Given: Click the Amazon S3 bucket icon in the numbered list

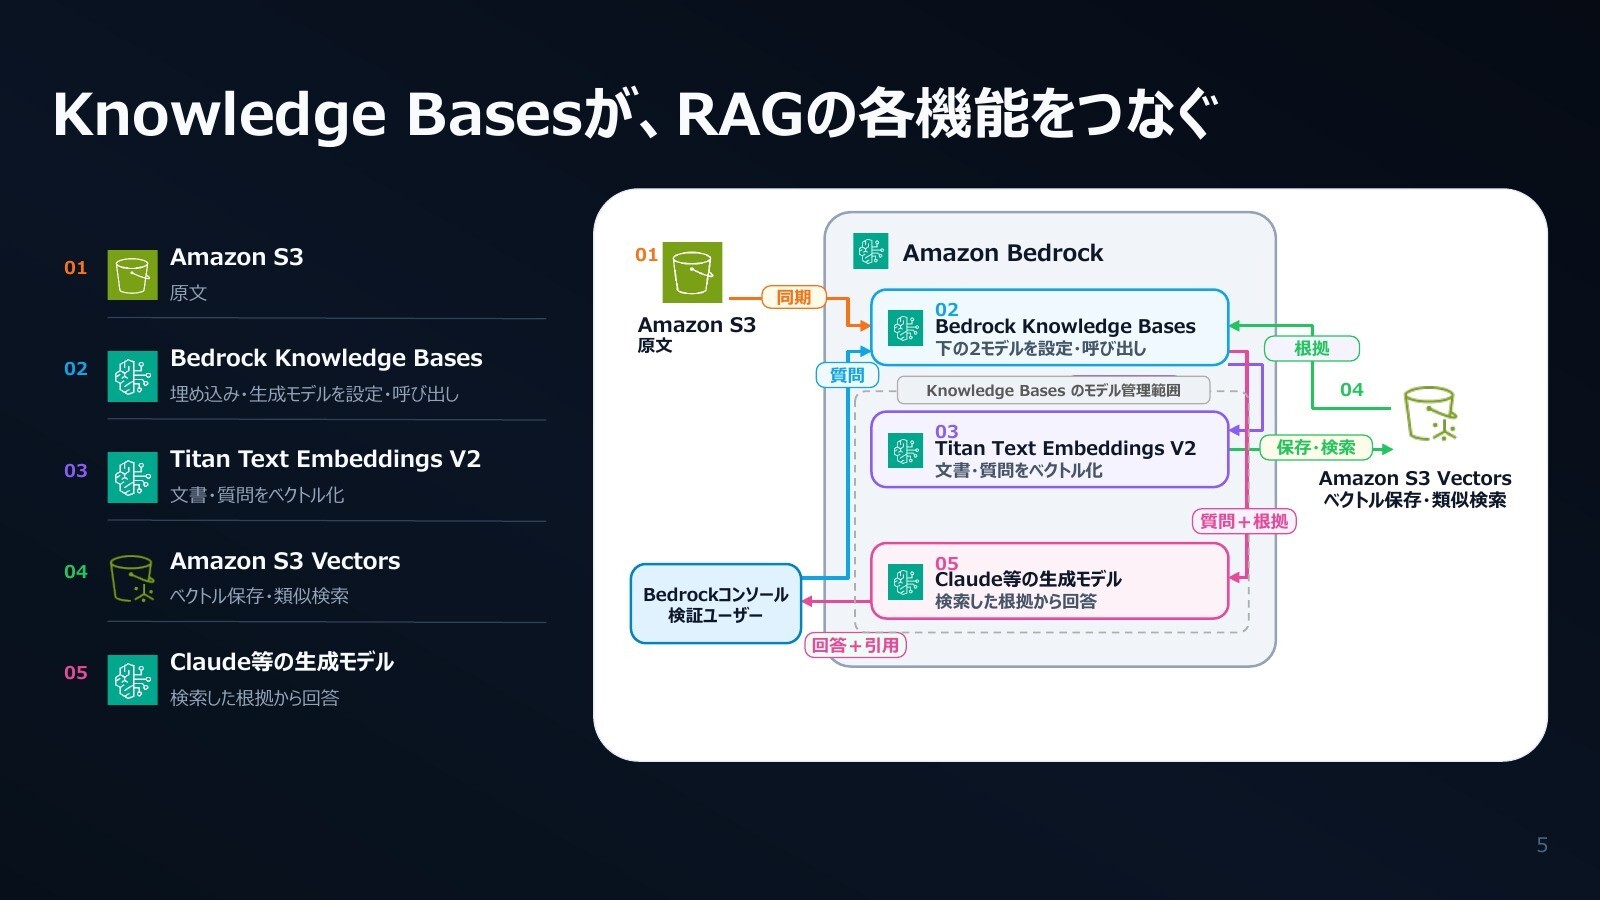Looking at the screenshot, I should point(133,275).
